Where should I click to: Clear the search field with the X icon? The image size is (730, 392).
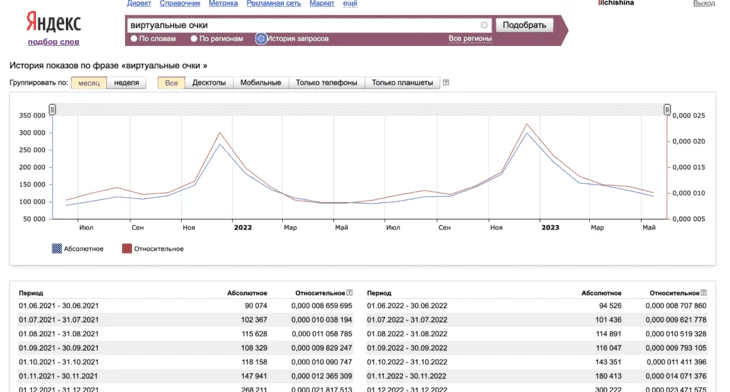484,25
